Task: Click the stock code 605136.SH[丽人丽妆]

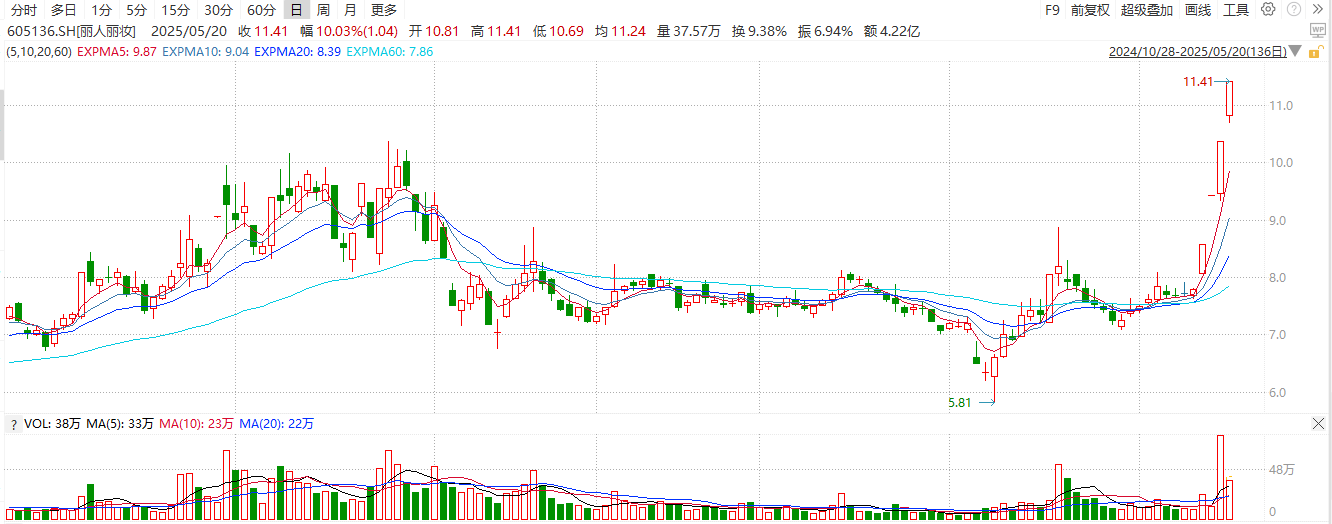Action: (73, 31)
